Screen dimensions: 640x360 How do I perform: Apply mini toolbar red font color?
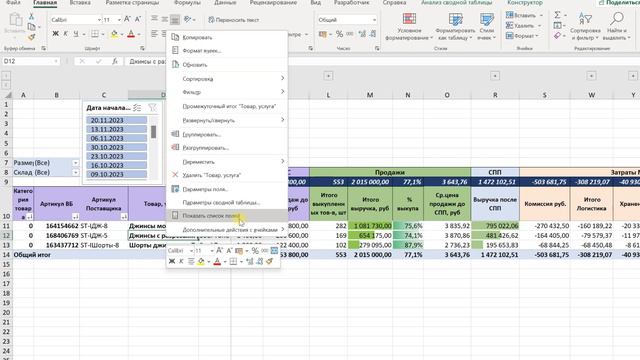point(217,261)
